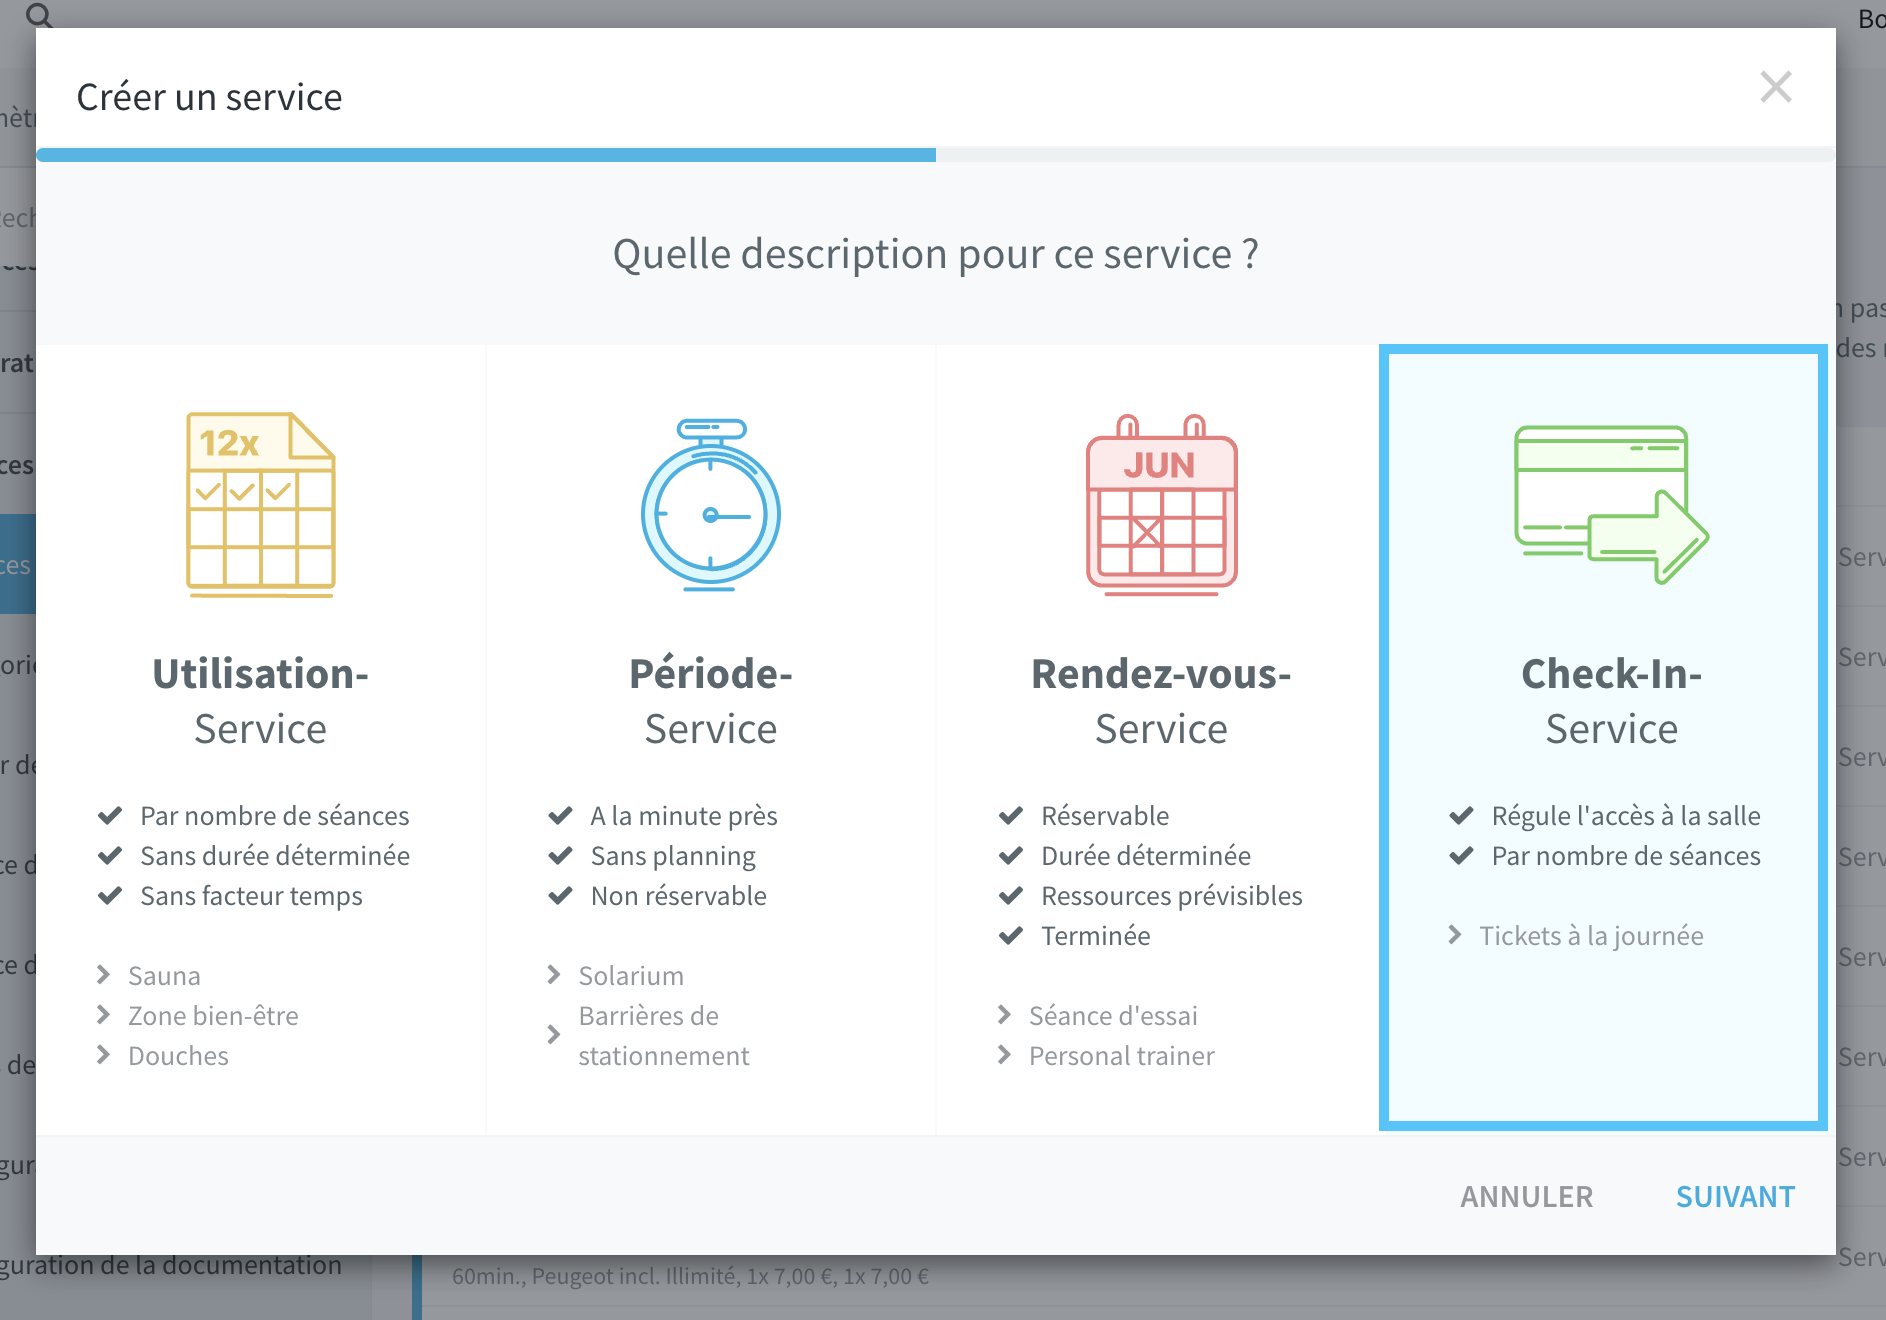The image size is (1886, 1320).
Task: Click the A la minute près feature text
Action: 684,816
